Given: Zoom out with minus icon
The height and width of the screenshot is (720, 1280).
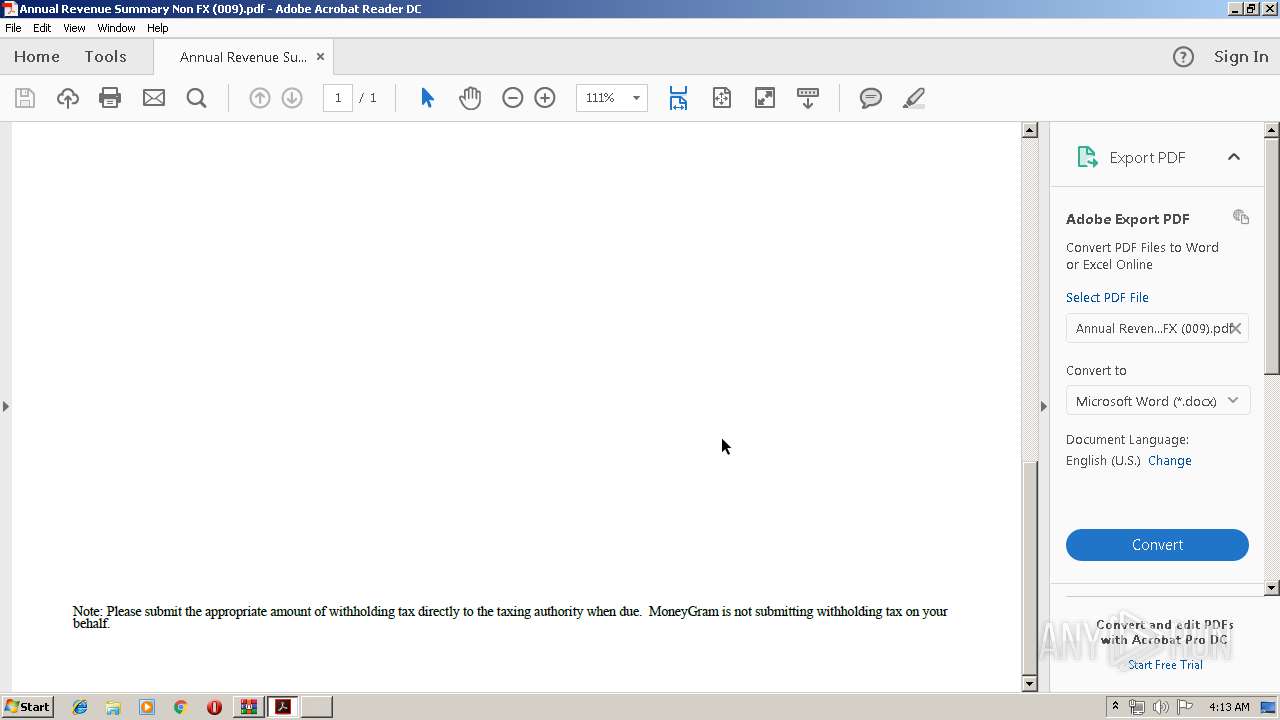Looking at the screenshot, I should 513,98.
